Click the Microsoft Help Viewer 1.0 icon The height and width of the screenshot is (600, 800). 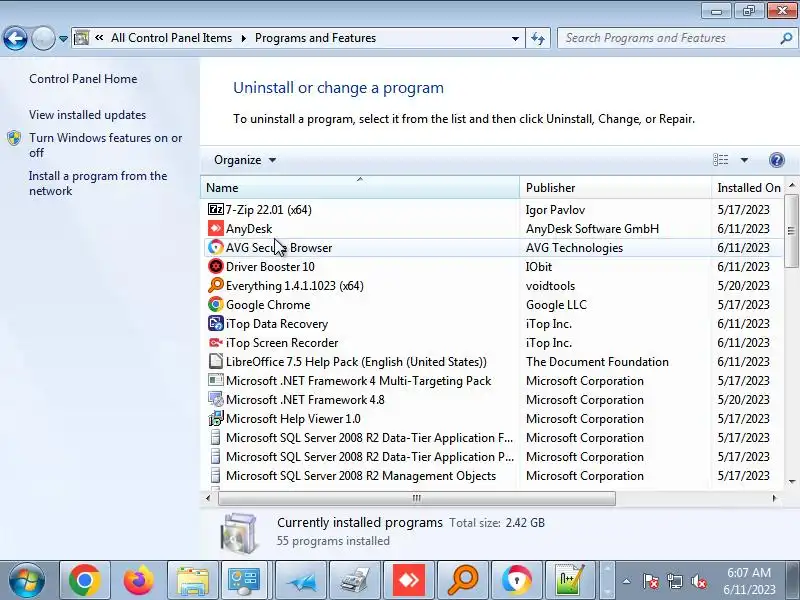pyautogui.click(x=216, y=418)
